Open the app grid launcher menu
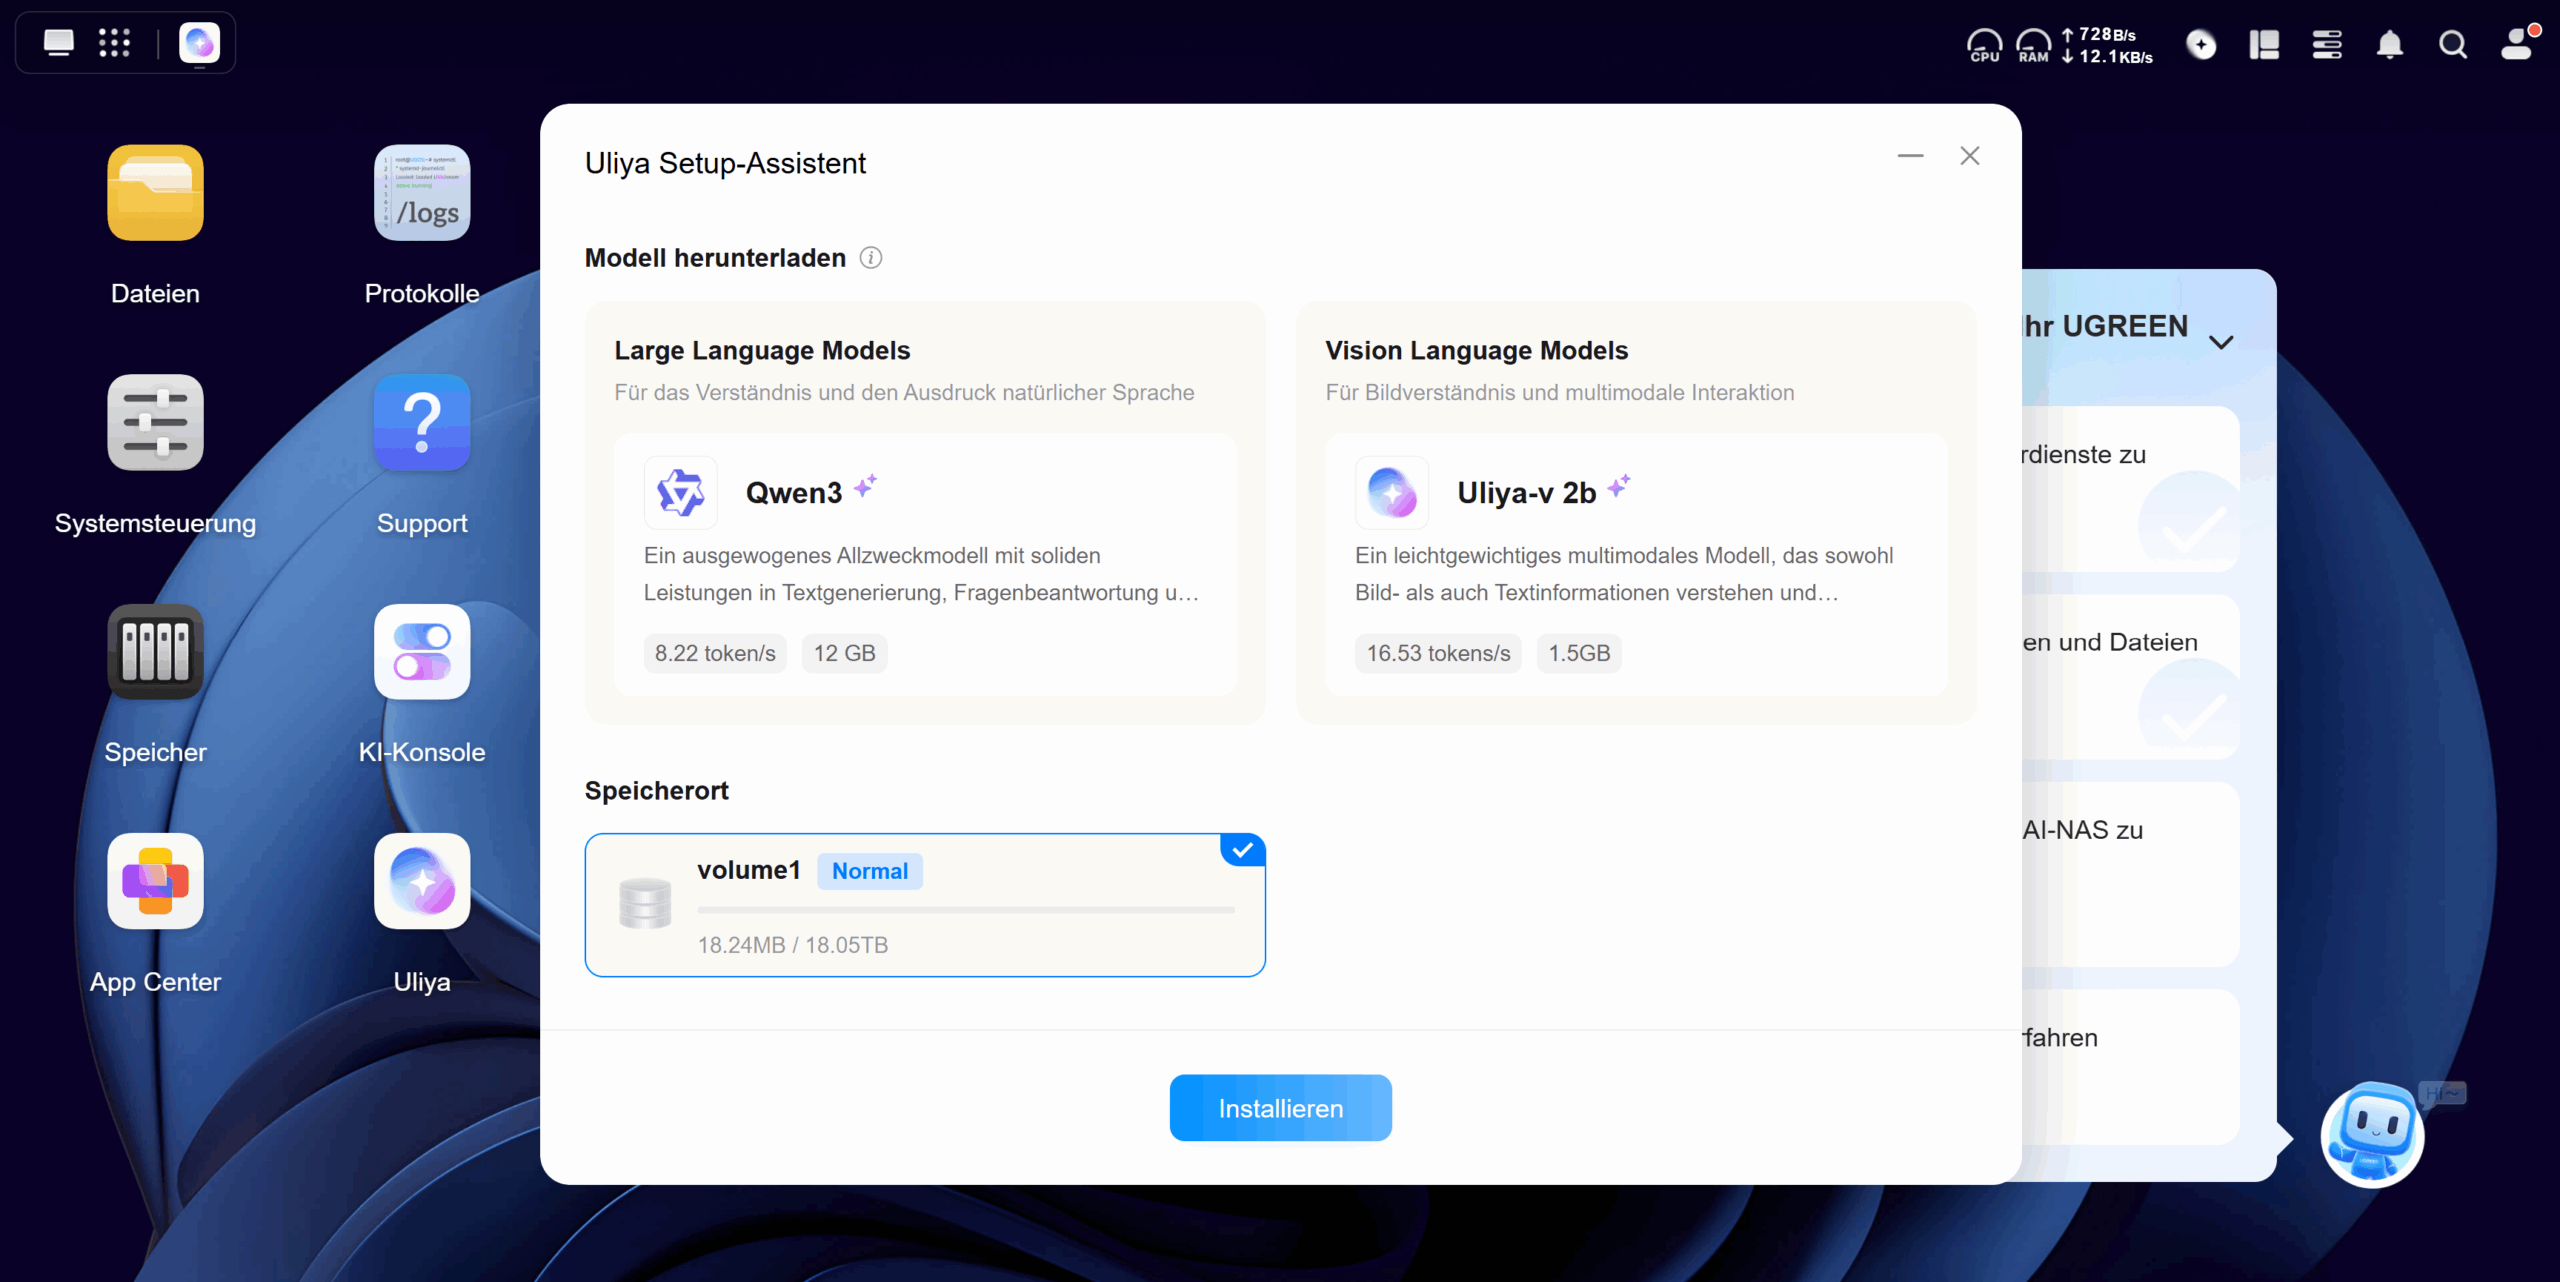This screenshot has height=1282, width=2560. click(114, 43)
